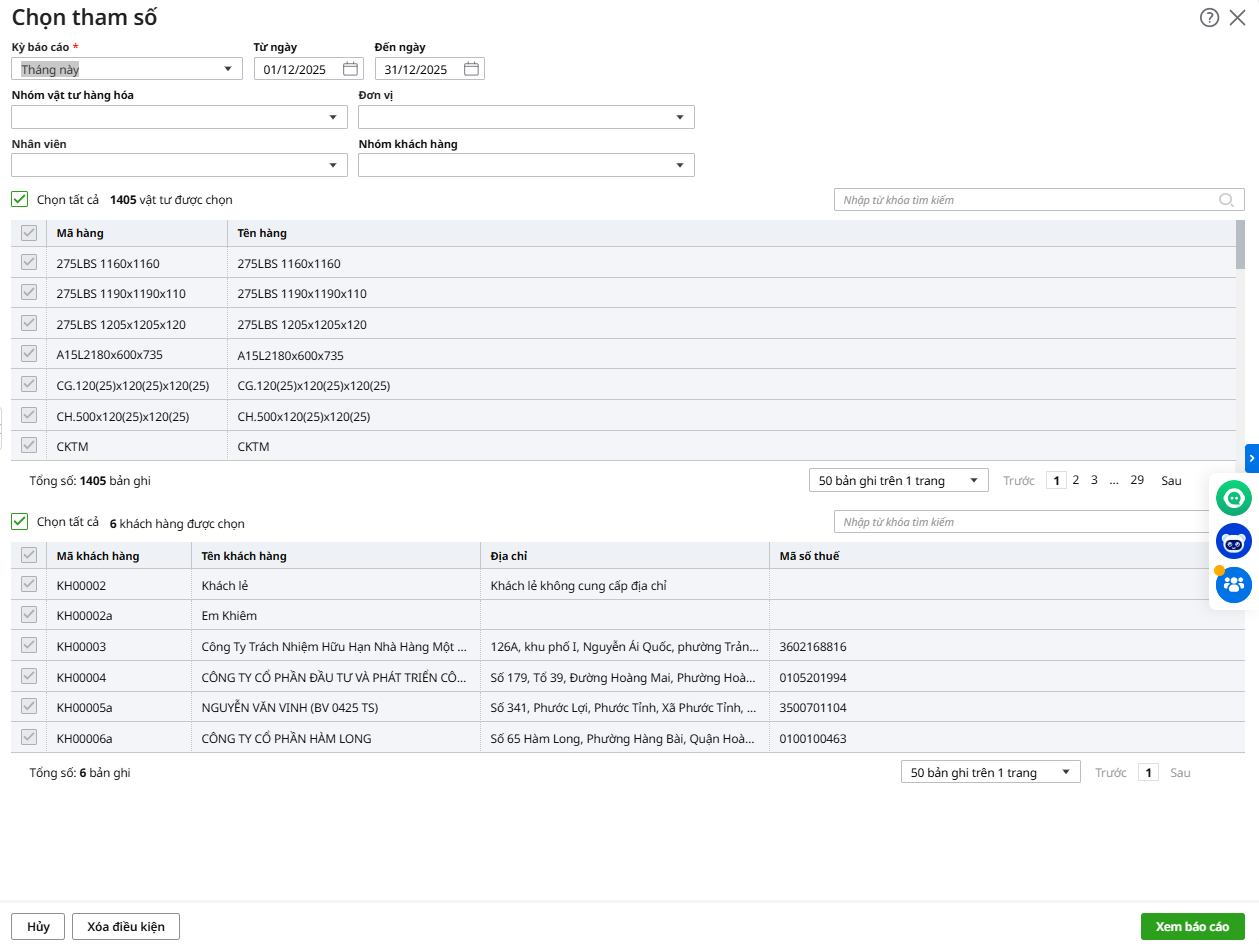Screen dimensions: 1259x944
Task: Uncheck Chọn tất cả for khách hàng
Action: 19,522
